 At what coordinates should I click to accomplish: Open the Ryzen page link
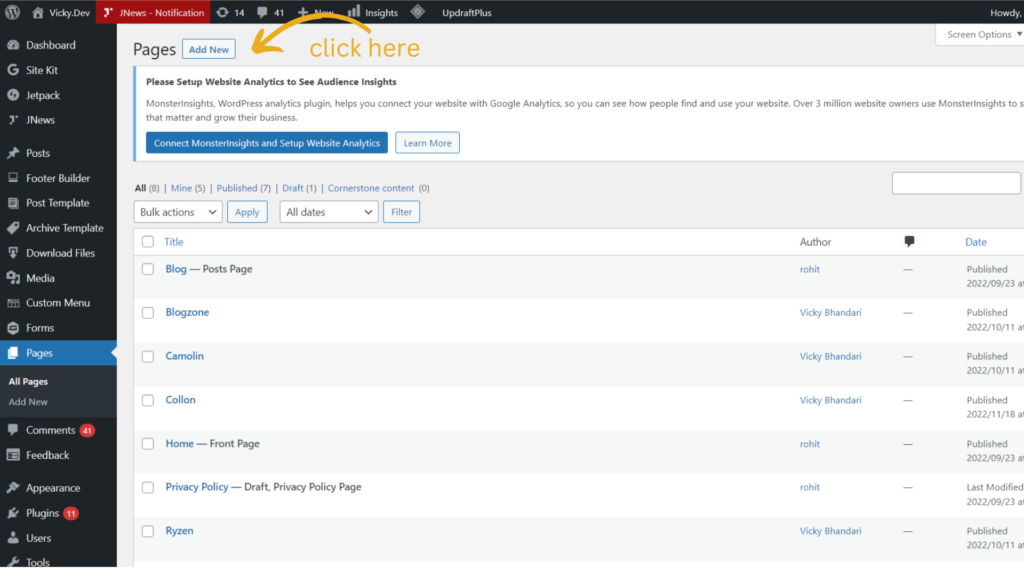coord(180,531)
